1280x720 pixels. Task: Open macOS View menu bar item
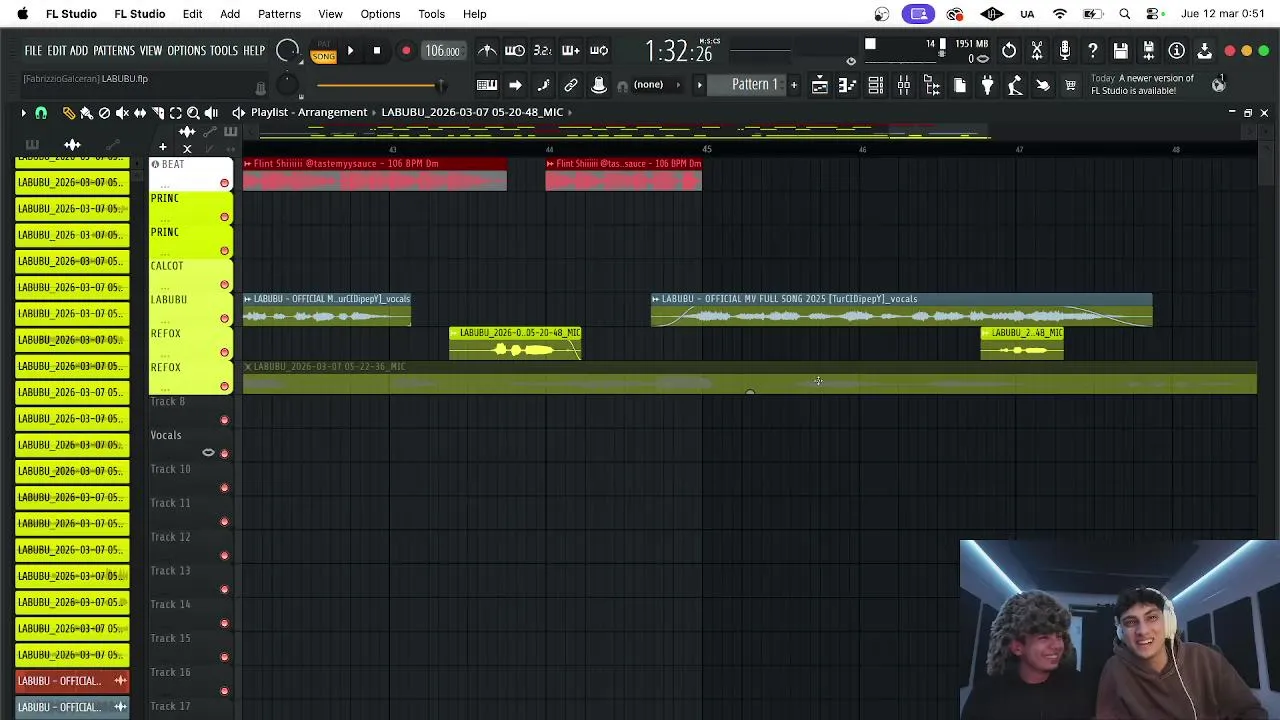pos(330,14)
